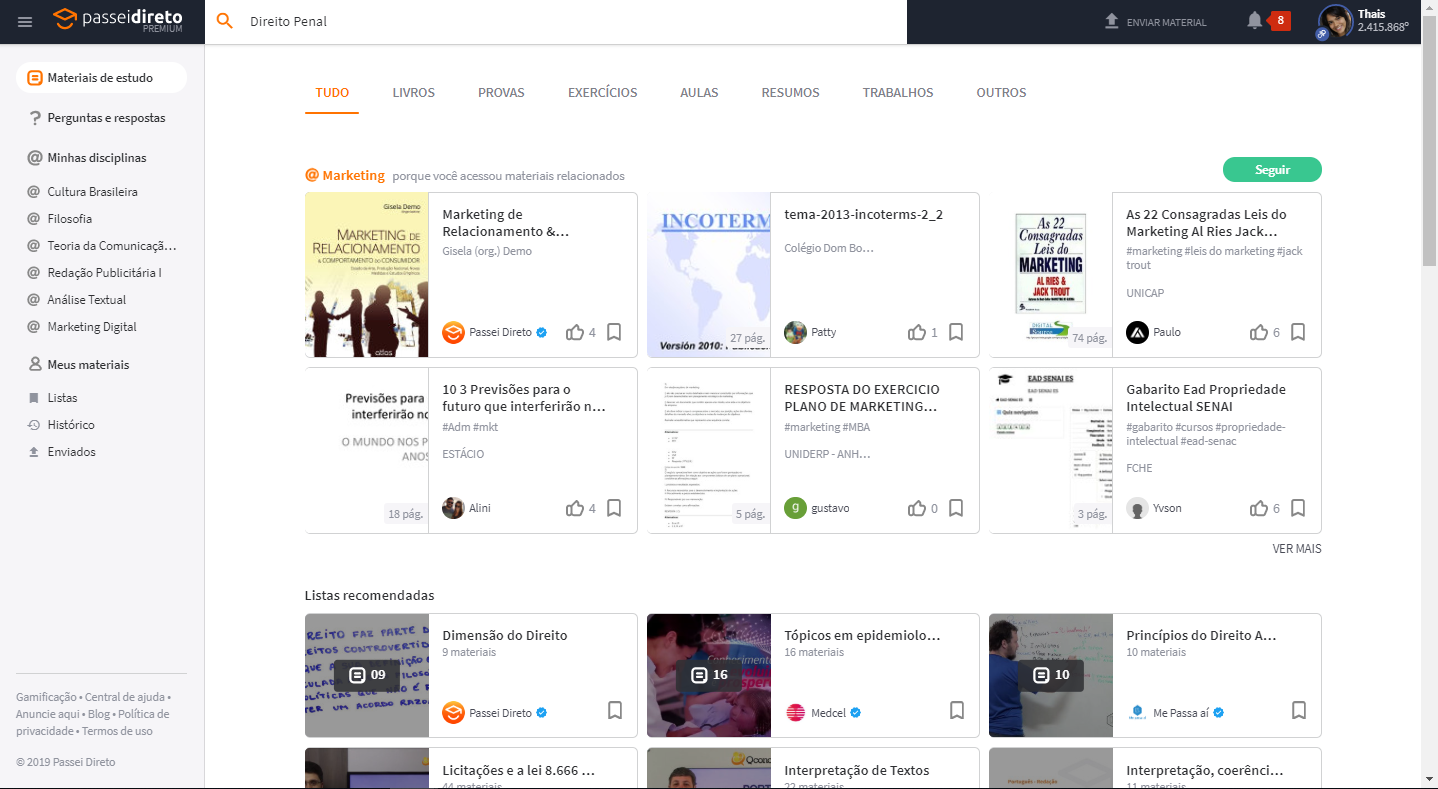Open the Histórico clock icon in sidebar
This screenshot has height=789, width=1438.
point(34,425)
